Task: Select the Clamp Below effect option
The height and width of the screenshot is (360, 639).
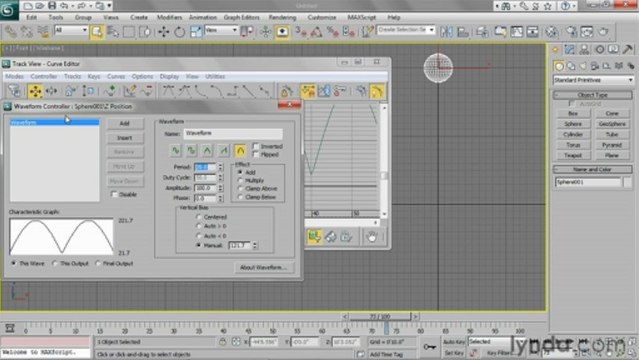Action: click(x=240, y=197)
